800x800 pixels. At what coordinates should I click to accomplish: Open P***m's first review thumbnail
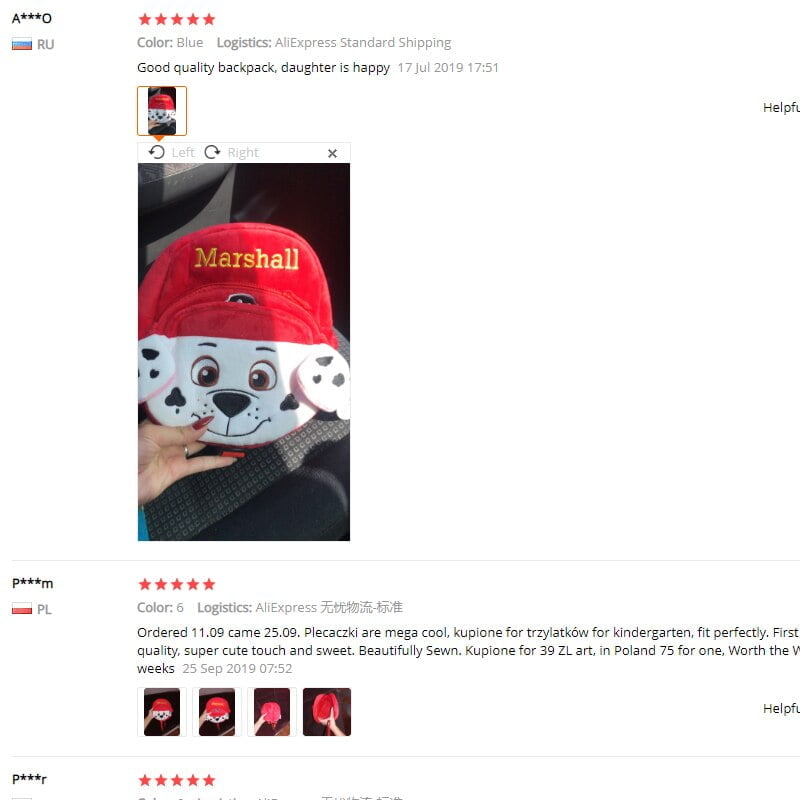[162, 712]
